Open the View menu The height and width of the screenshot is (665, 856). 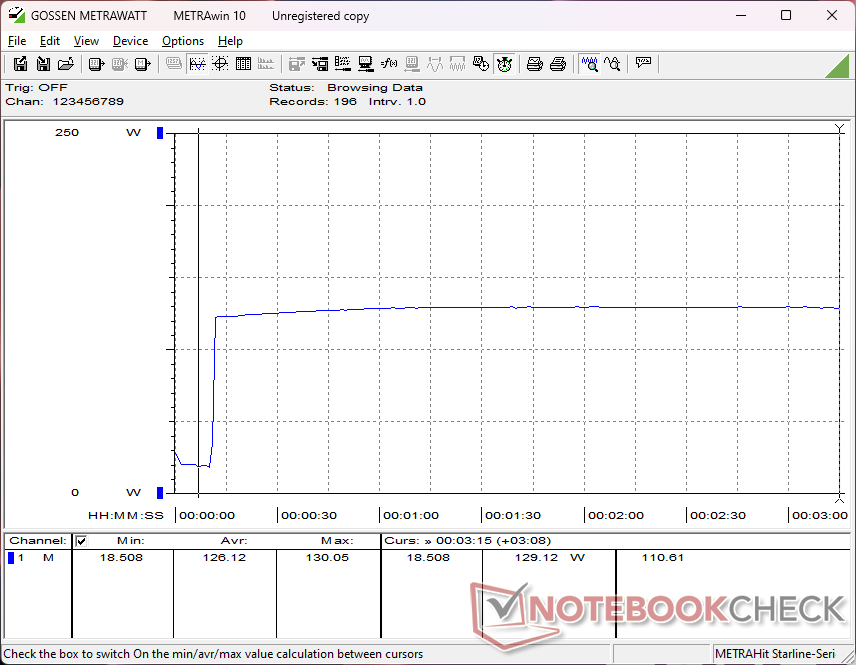tap(86, 41)
